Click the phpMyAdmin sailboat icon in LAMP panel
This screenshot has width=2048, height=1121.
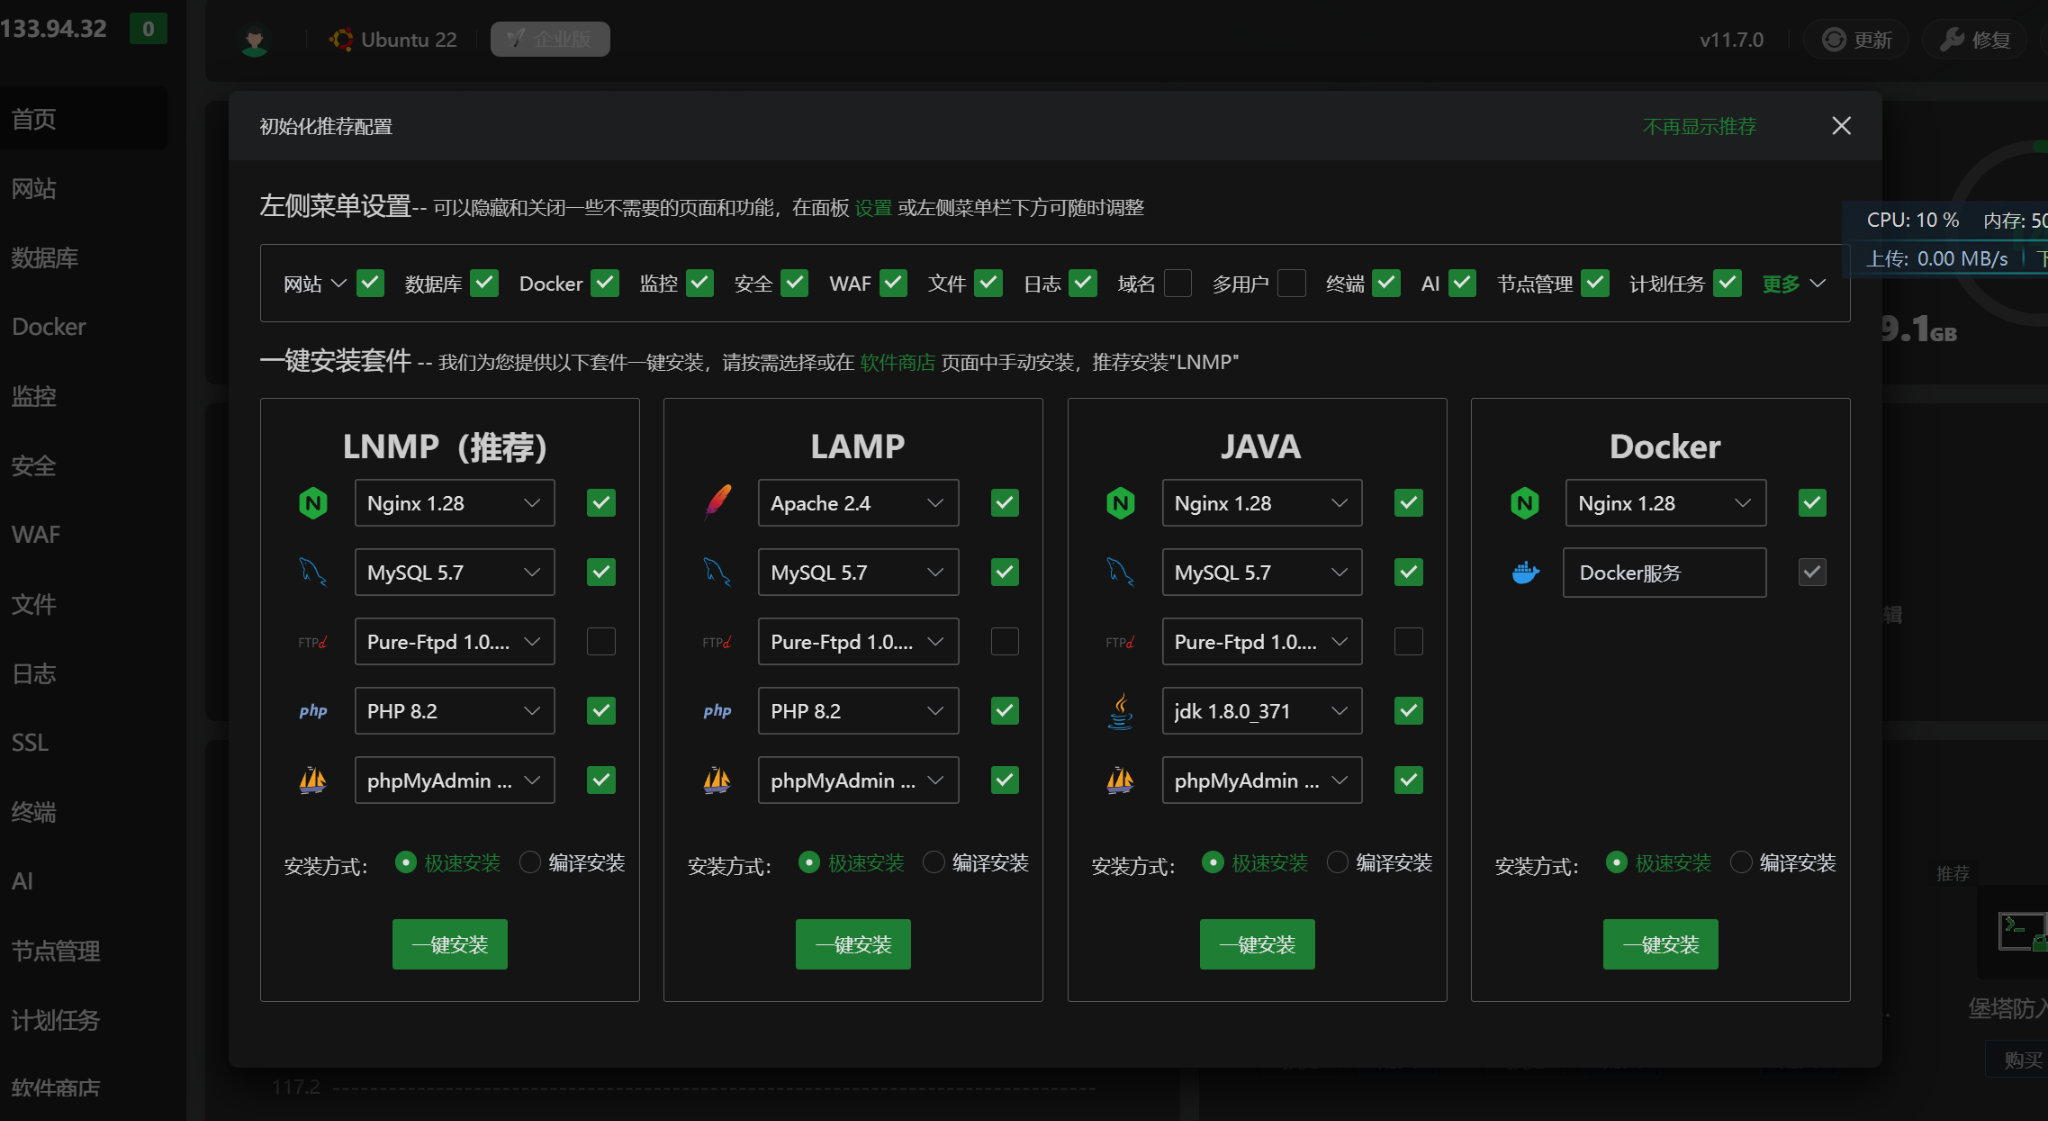pyautogui.click(x=717, y=780)
